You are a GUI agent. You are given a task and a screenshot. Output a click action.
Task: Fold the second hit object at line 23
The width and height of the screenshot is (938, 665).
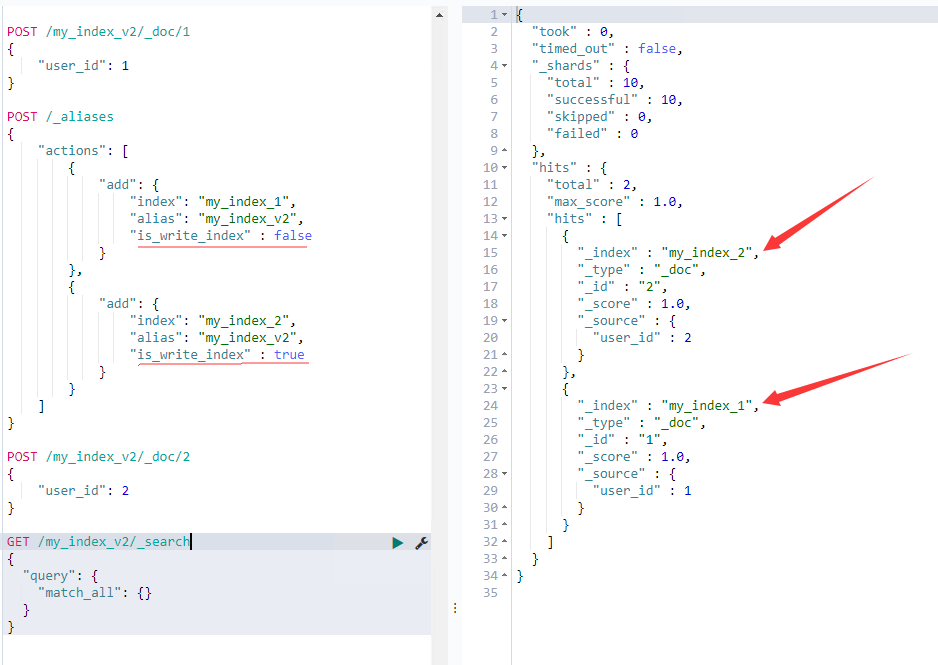tap(505, 389)
